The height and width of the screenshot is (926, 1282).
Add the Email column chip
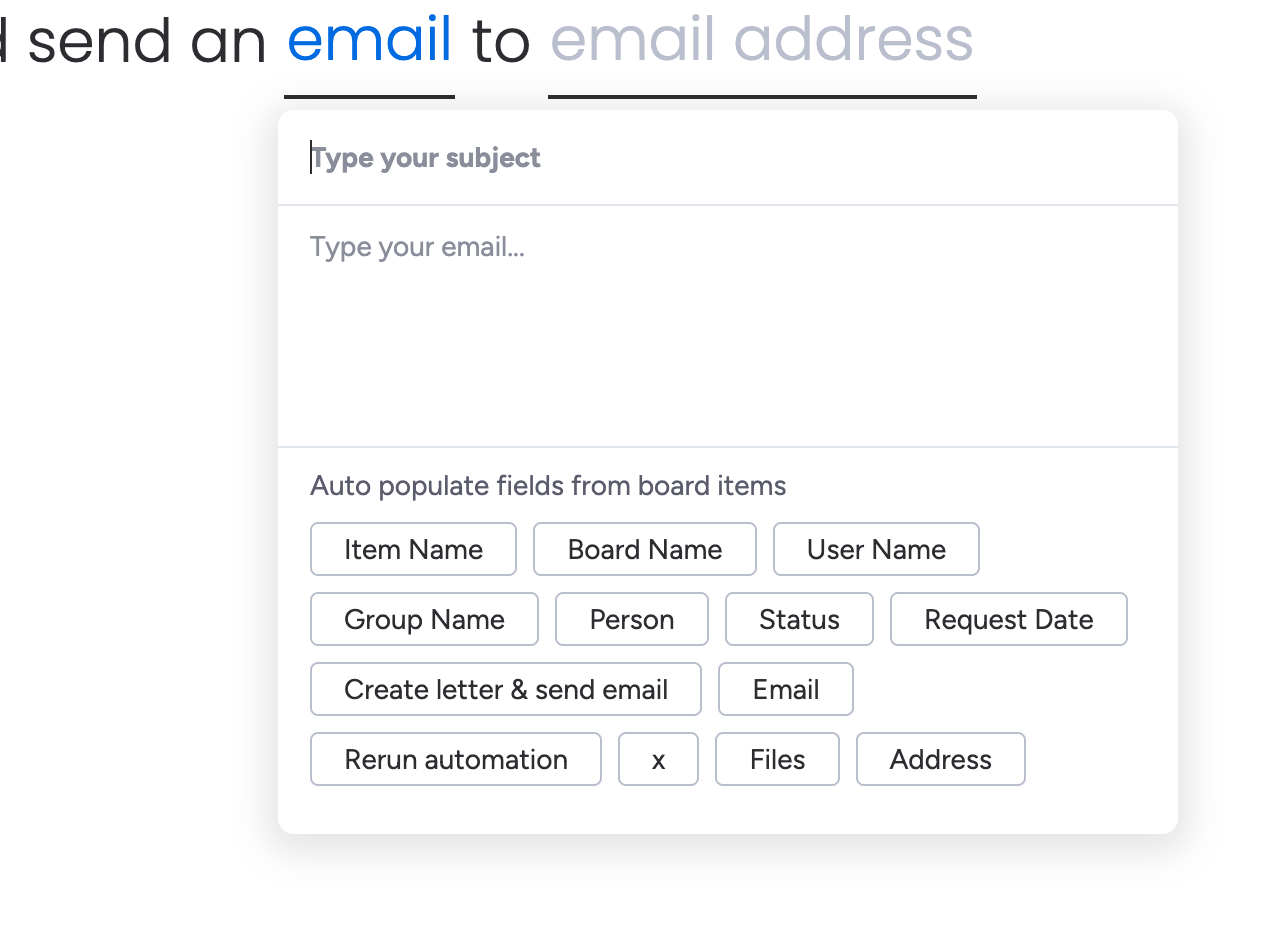[x=786, y=689]
